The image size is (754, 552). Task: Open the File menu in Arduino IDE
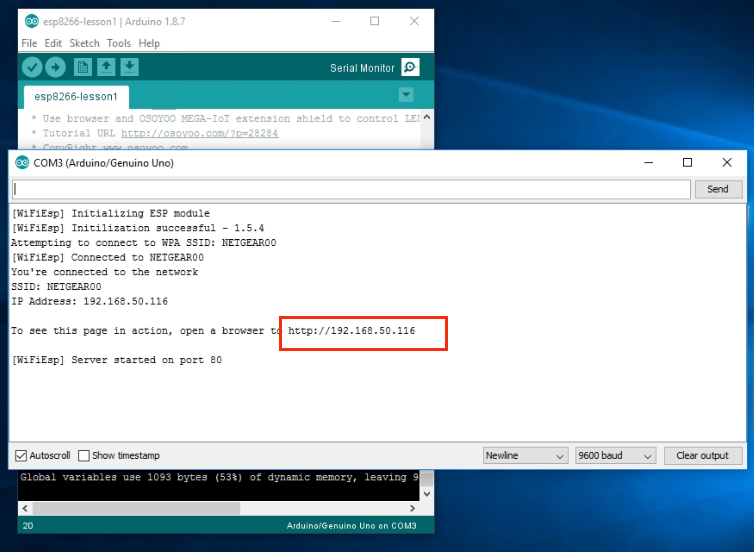click(29, 43)
